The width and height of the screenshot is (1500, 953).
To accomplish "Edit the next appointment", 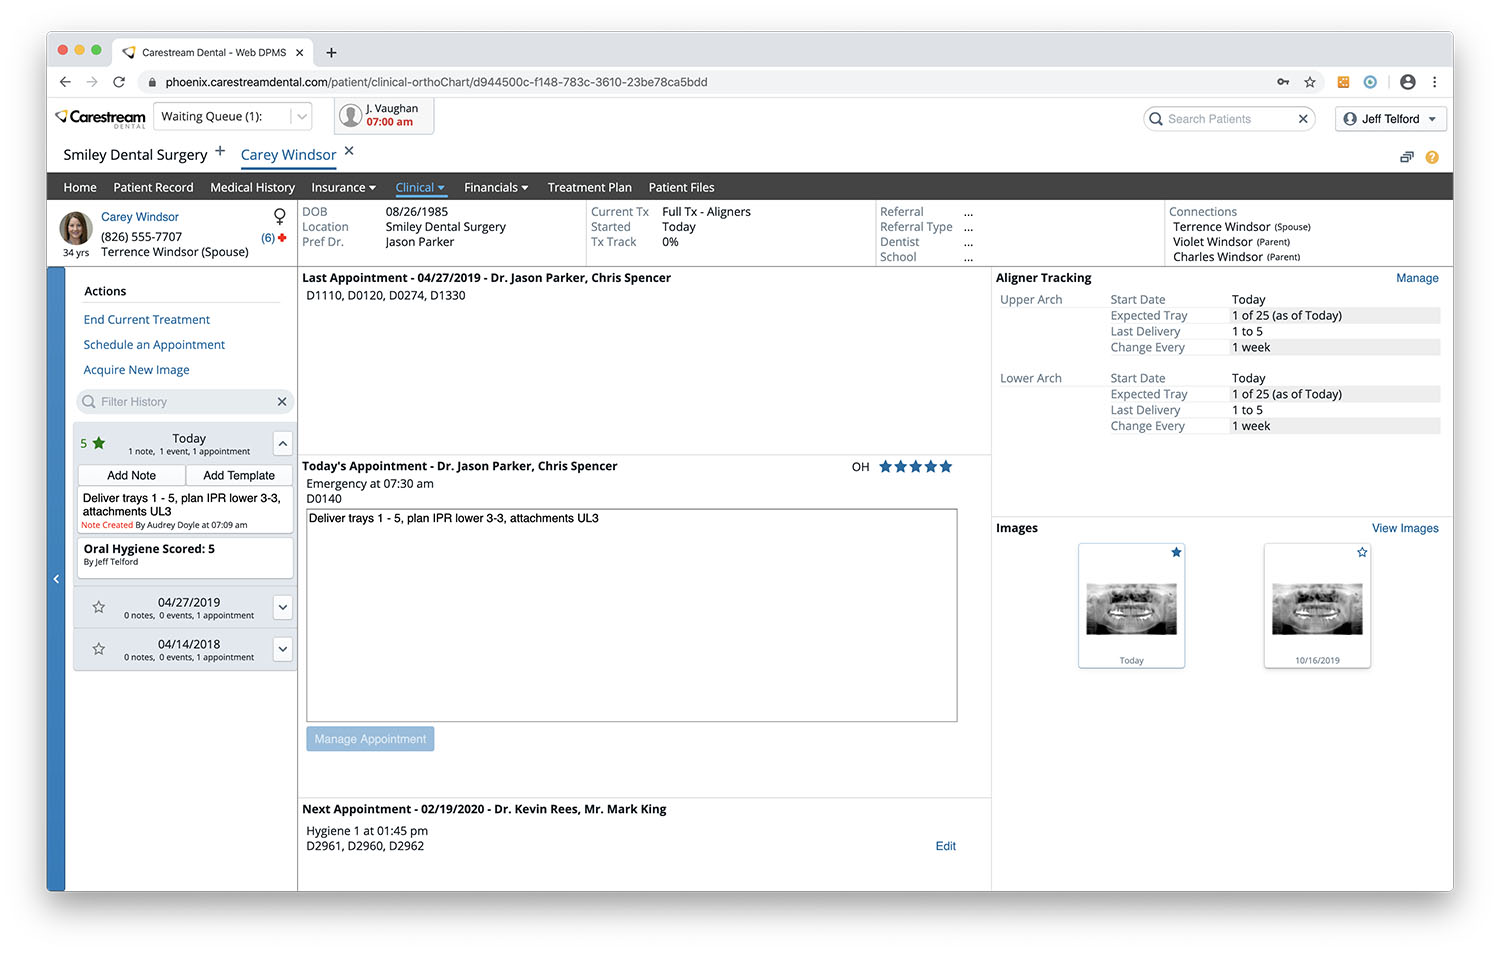I will click(945, 847).
